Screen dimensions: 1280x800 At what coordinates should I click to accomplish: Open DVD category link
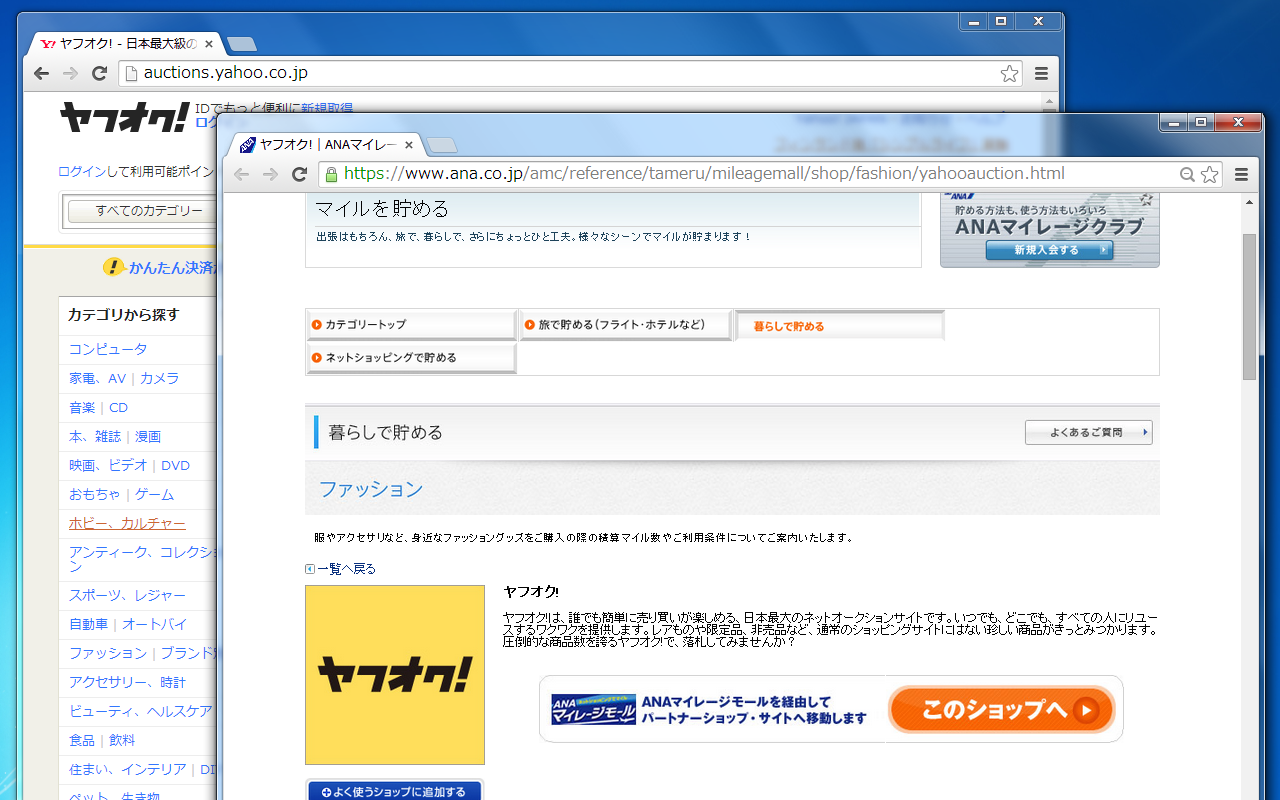point(175,465)
